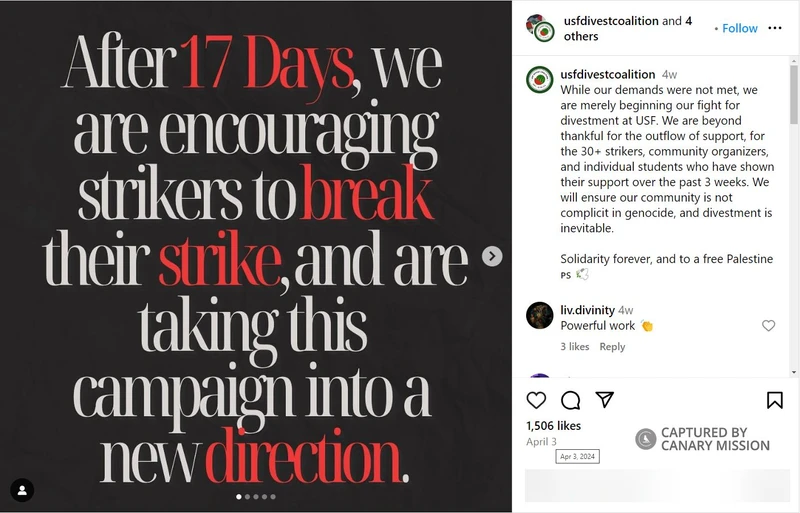Follow the usfdivestcoalition account

coord(740,28)
